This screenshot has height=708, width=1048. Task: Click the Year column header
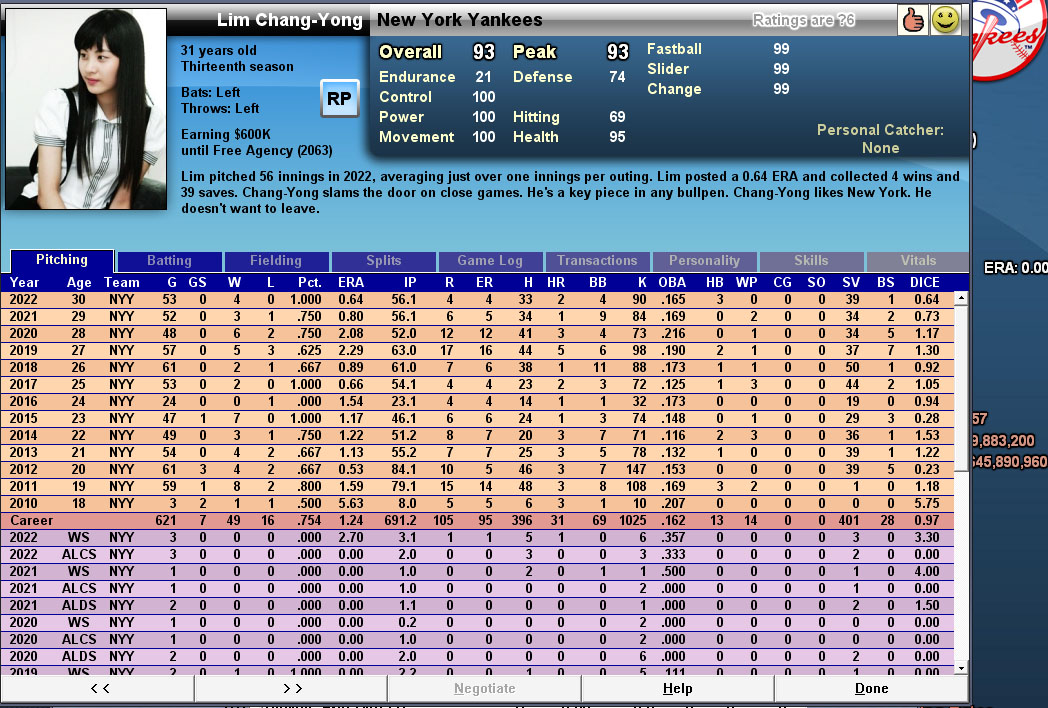(24, 282)
